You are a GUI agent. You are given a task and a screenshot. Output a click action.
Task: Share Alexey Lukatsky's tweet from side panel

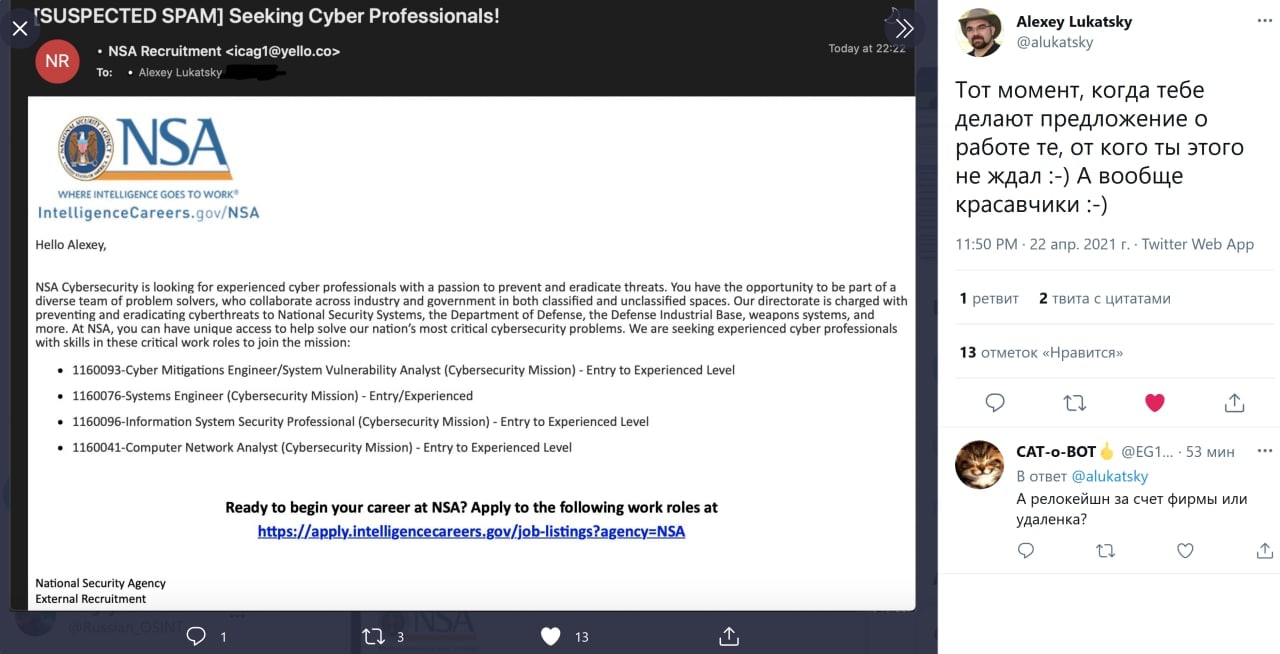(x=1235, y=402)
